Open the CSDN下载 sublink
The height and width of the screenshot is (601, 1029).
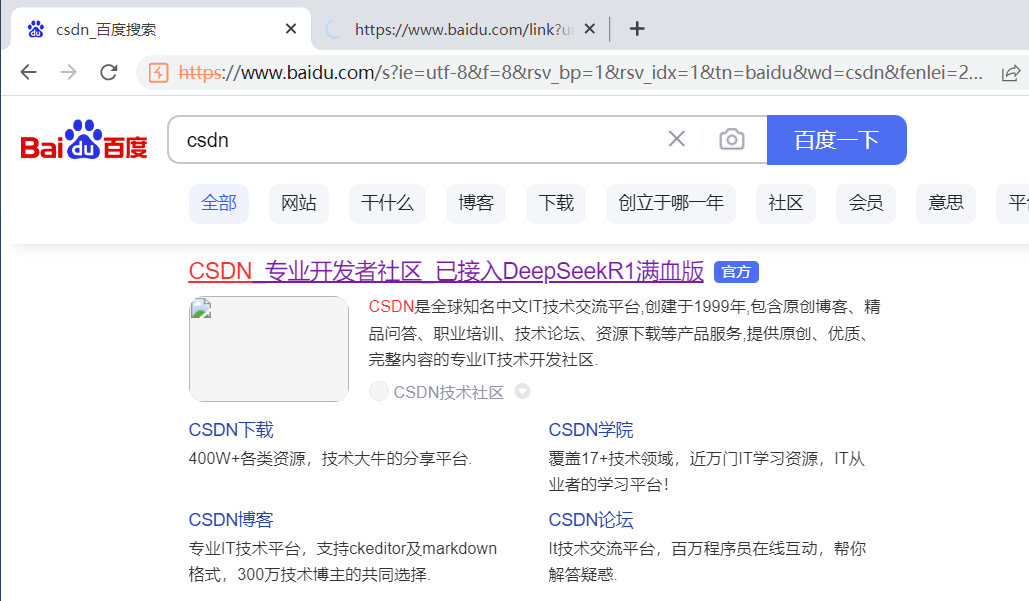tap(231, 430)
